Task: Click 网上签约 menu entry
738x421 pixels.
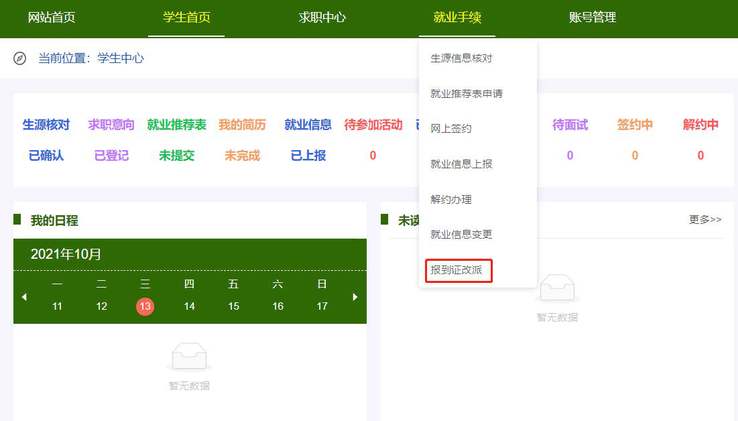Action: point(451,129)
